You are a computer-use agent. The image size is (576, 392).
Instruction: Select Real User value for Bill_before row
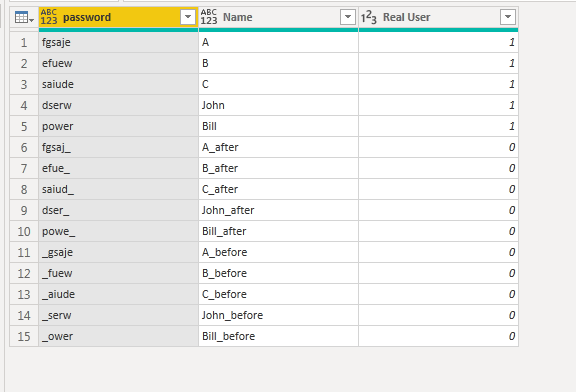[438, 336]
